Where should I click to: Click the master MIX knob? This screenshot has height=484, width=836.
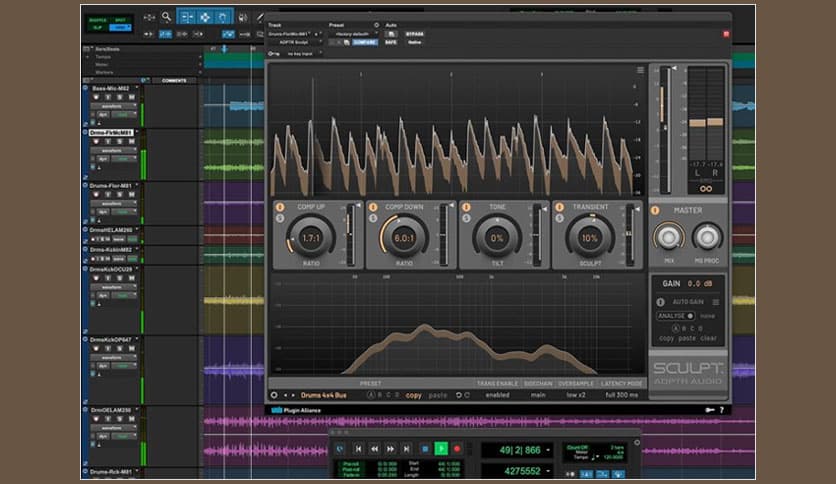669,237
